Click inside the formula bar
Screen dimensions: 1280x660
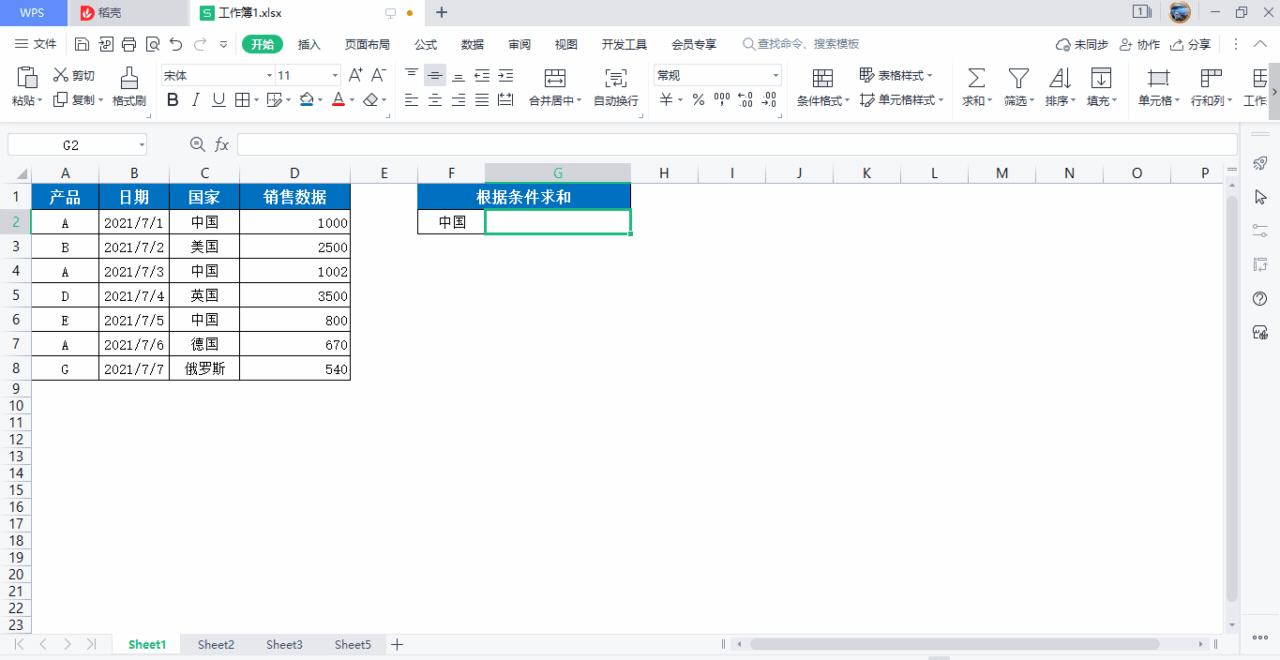[600, 144]
